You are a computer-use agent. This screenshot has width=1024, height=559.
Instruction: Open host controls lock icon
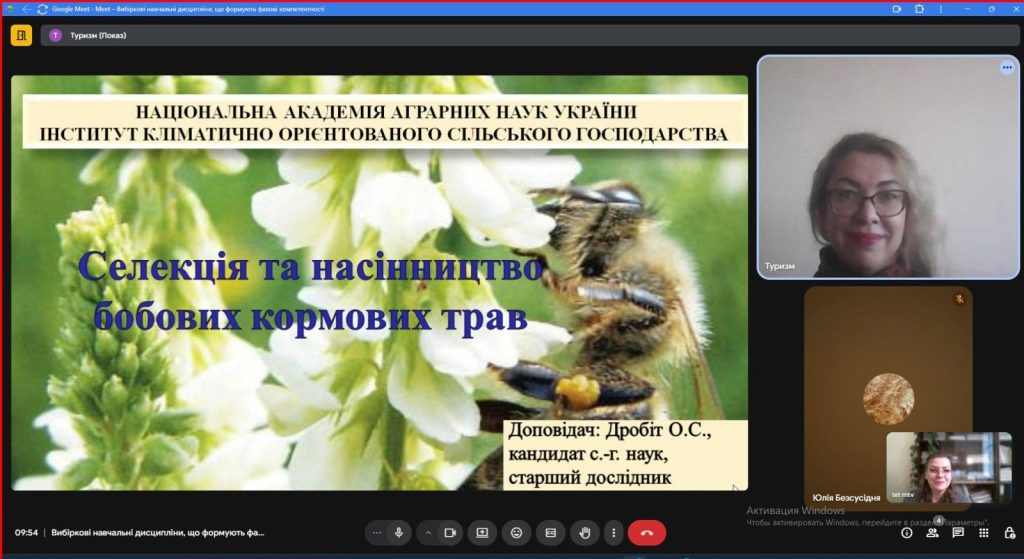click(x=1010, y=533)
